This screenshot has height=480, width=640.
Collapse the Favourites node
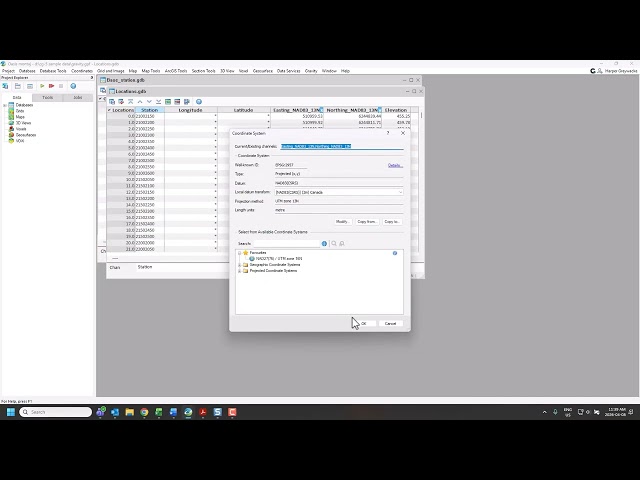240,253
